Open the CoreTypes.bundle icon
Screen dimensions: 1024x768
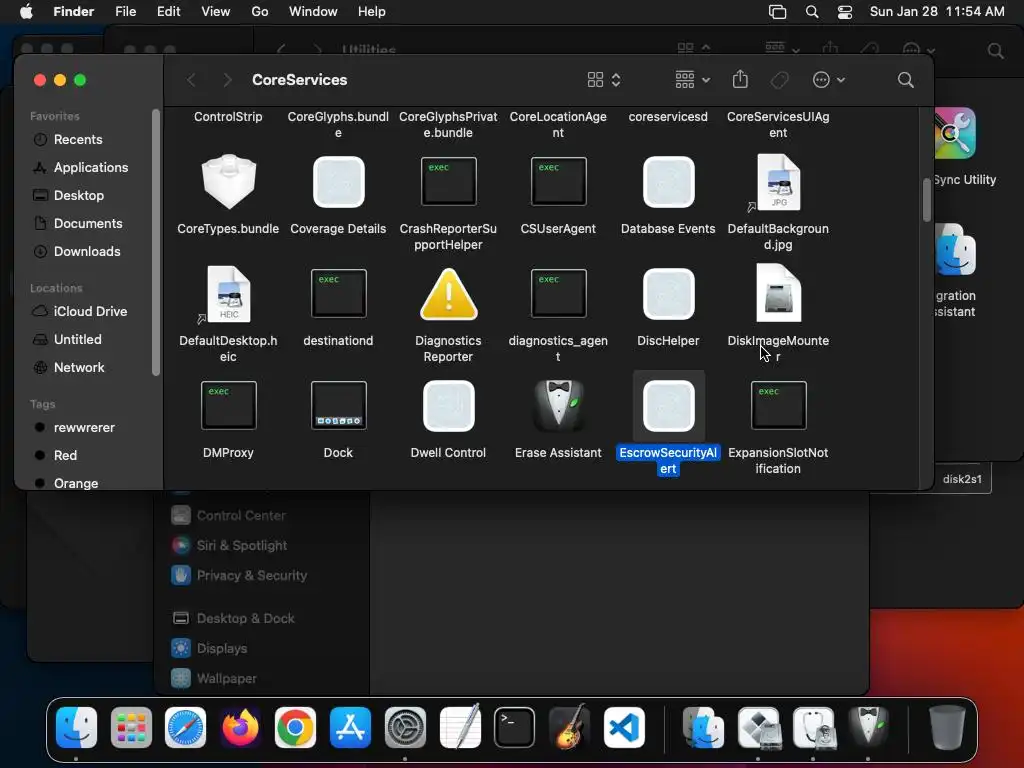pyautogui.click(x=229, y=182)
